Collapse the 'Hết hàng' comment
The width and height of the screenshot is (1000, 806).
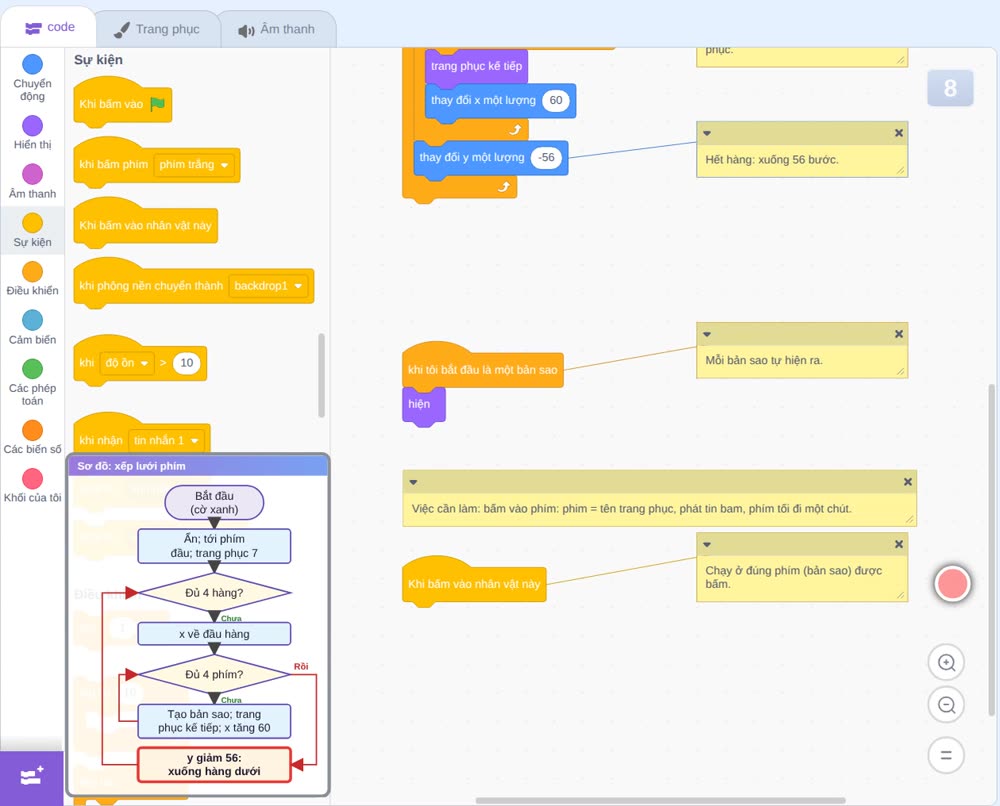click(x=707, y=133)
